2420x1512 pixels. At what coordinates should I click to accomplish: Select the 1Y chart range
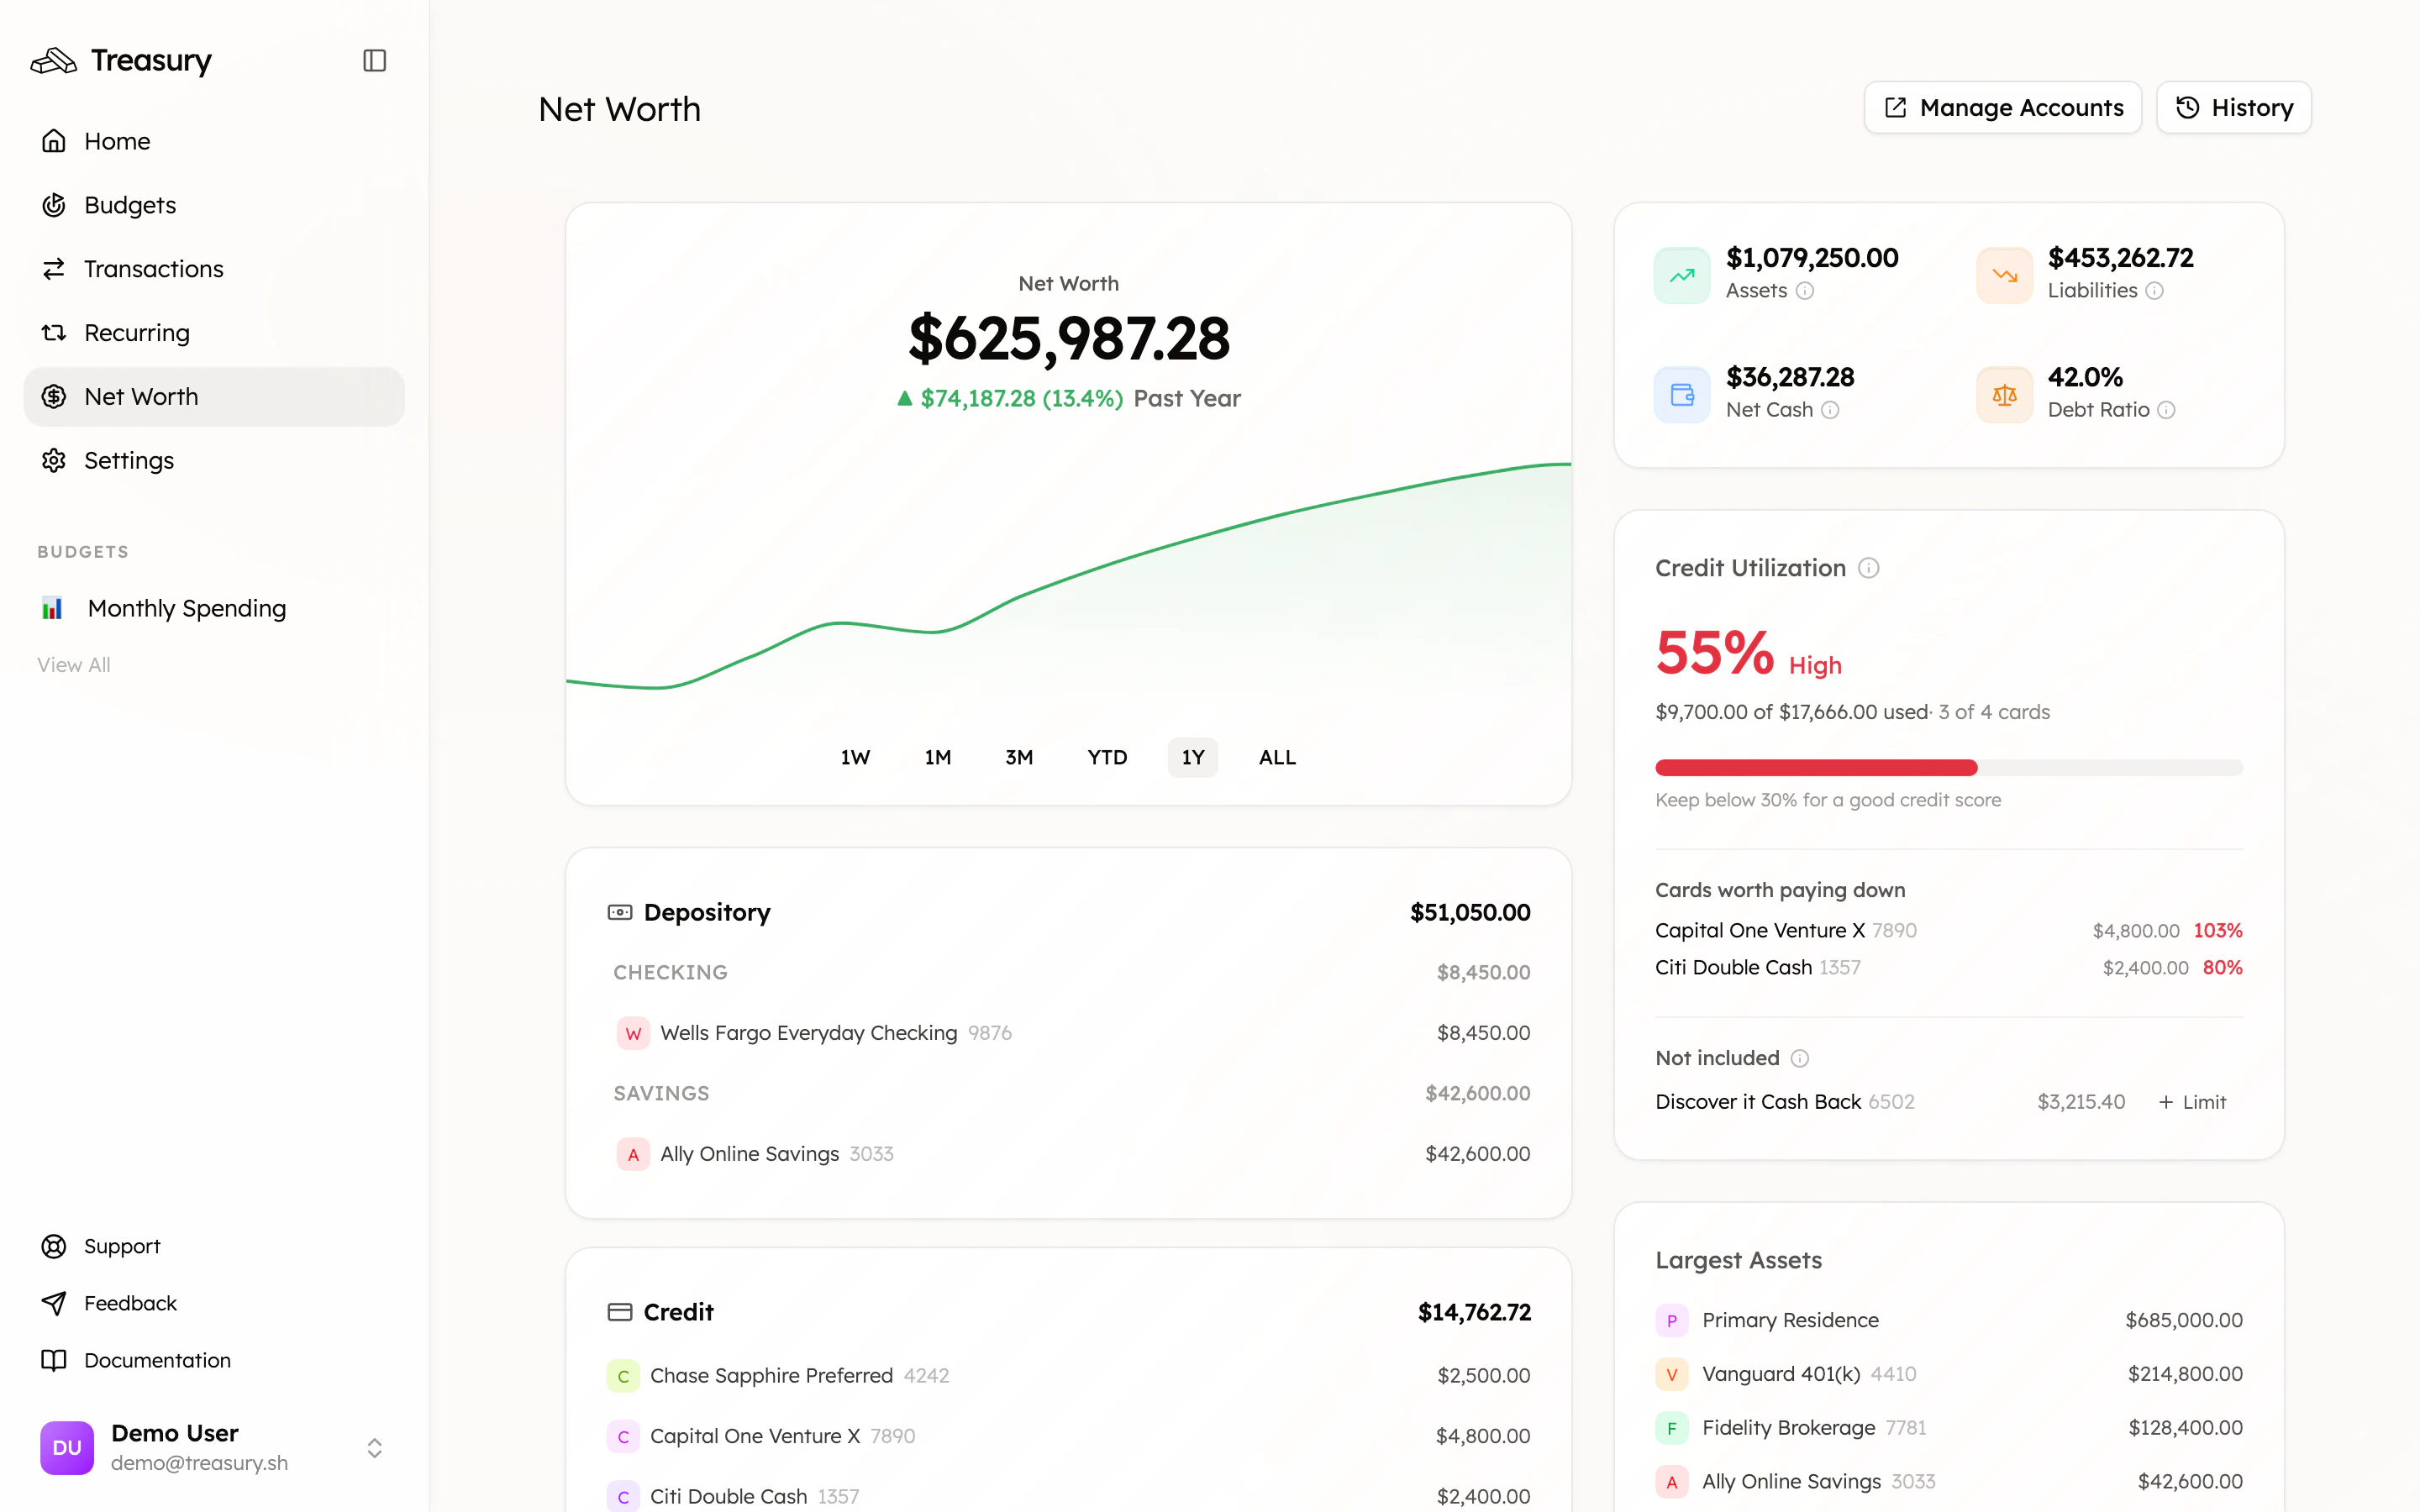tap(1193, 757)
